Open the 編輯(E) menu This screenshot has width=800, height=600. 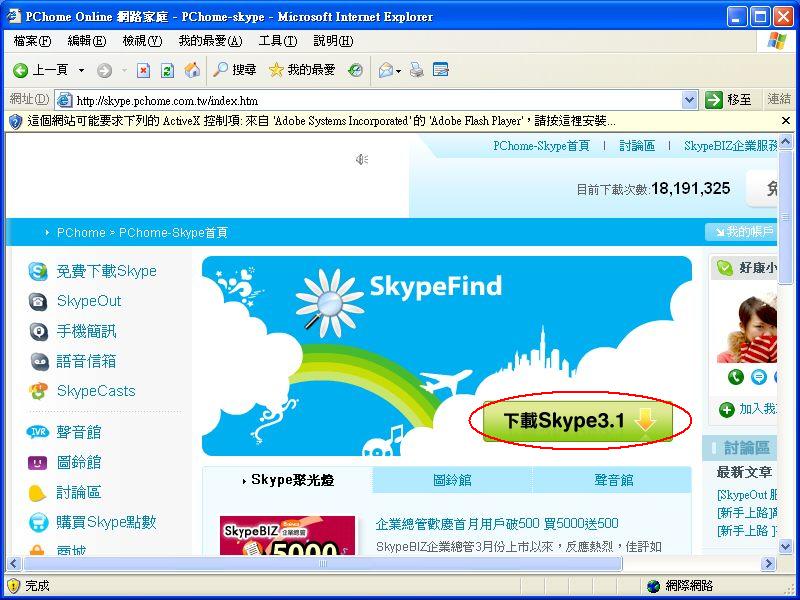(87, 41)
